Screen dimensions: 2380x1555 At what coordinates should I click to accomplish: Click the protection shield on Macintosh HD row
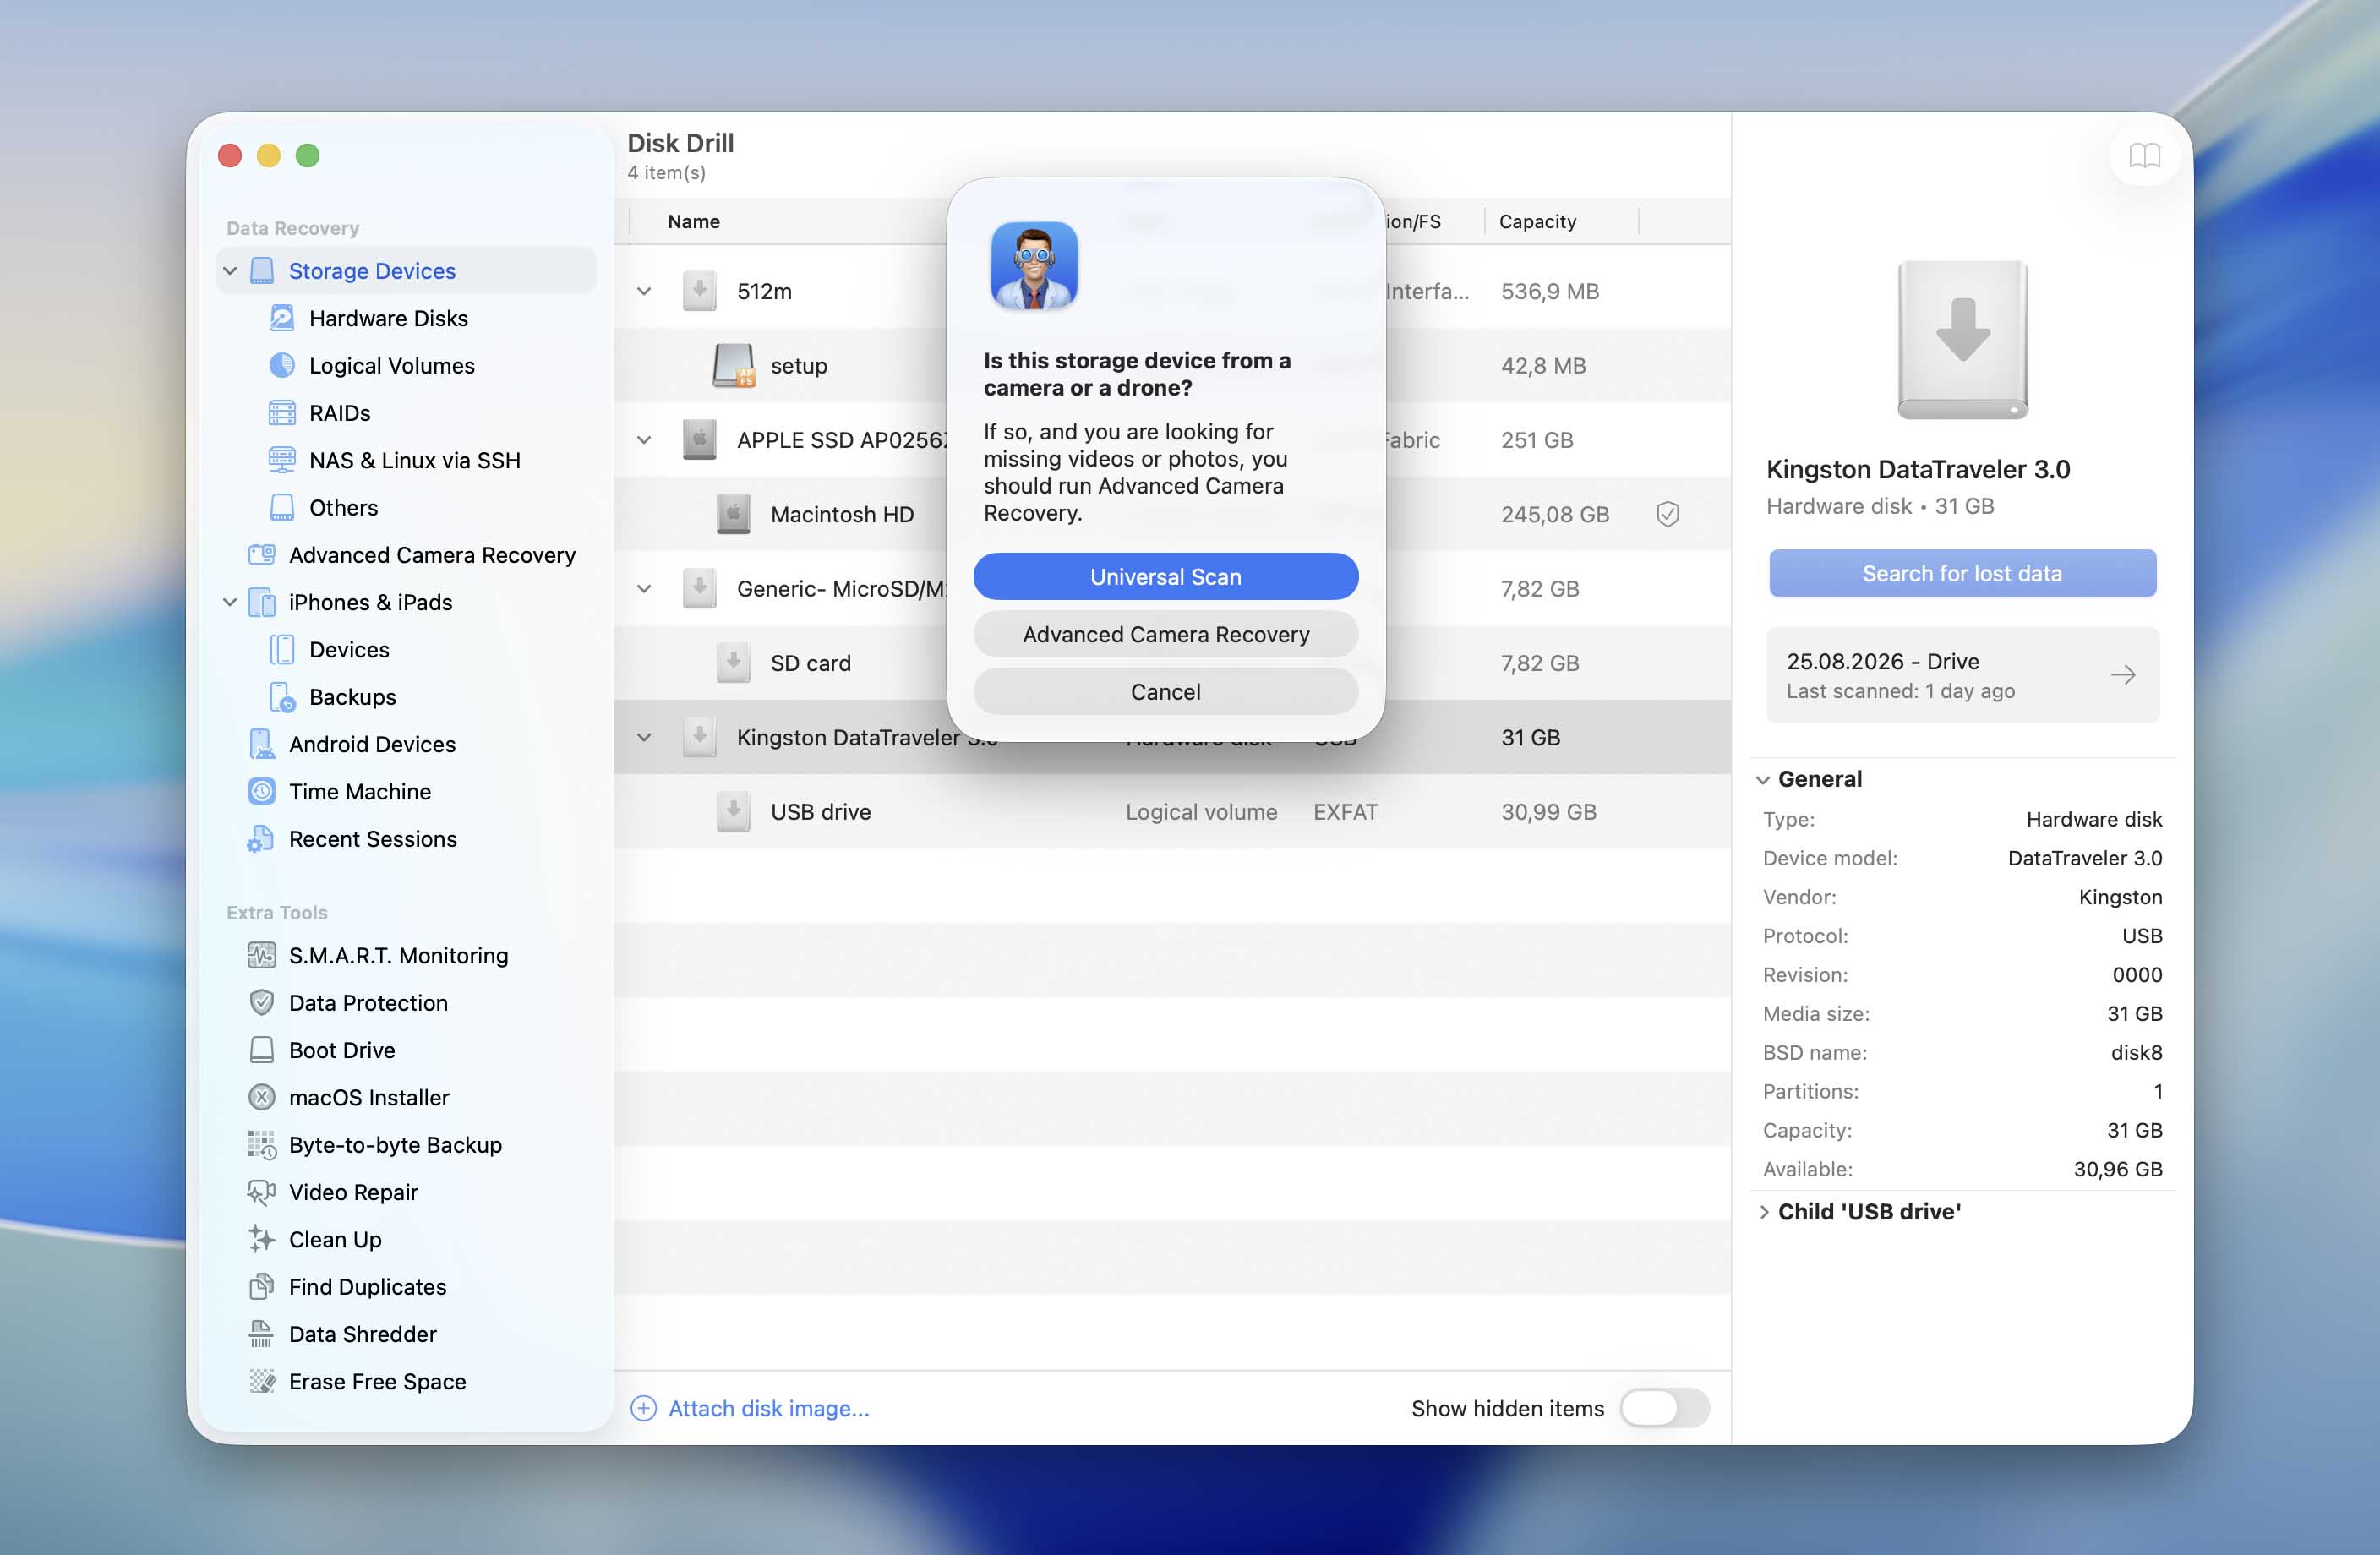pos(1667,514)
